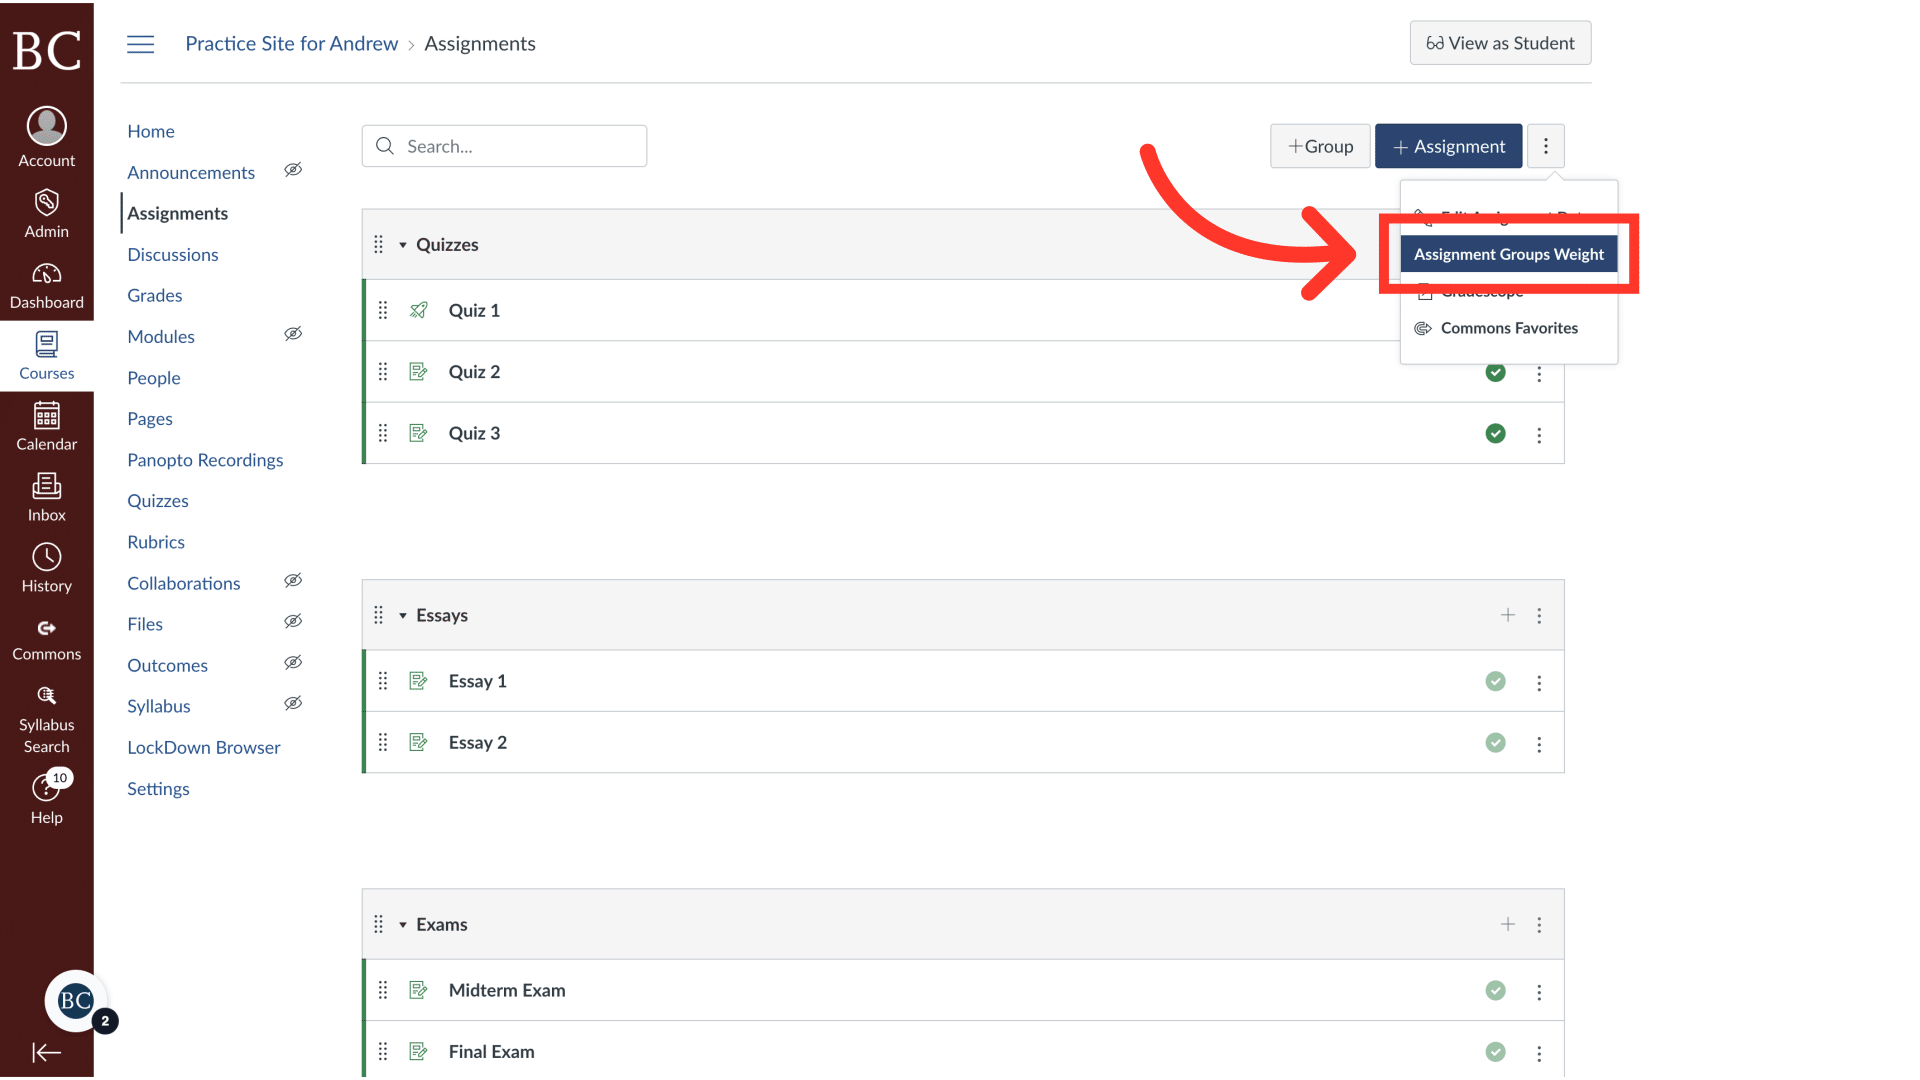Select Commons Favorites from the menu
Viewport: 1920px width, 1080px height.
(1508, 328)
